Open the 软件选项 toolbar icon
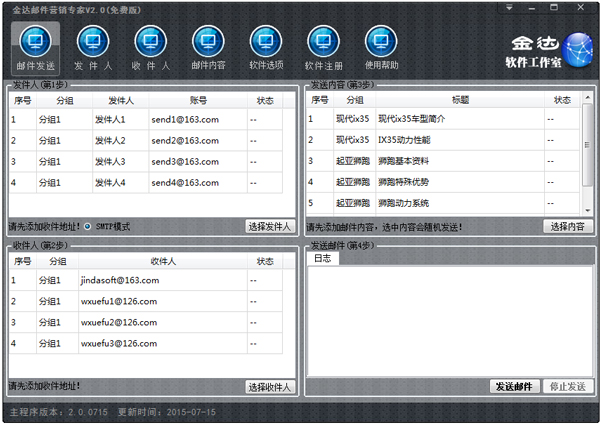600x424 pixels. 266,48
